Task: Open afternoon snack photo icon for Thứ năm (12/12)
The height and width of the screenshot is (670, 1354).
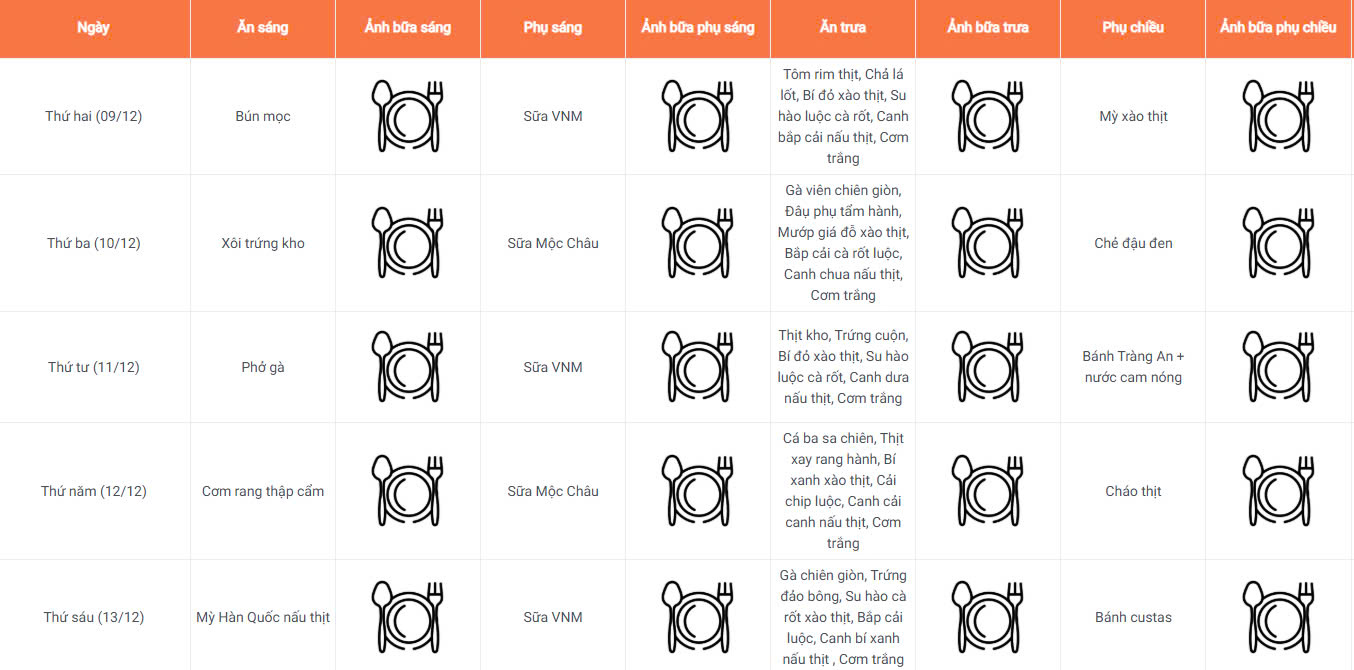Action: coord(1278,491)
